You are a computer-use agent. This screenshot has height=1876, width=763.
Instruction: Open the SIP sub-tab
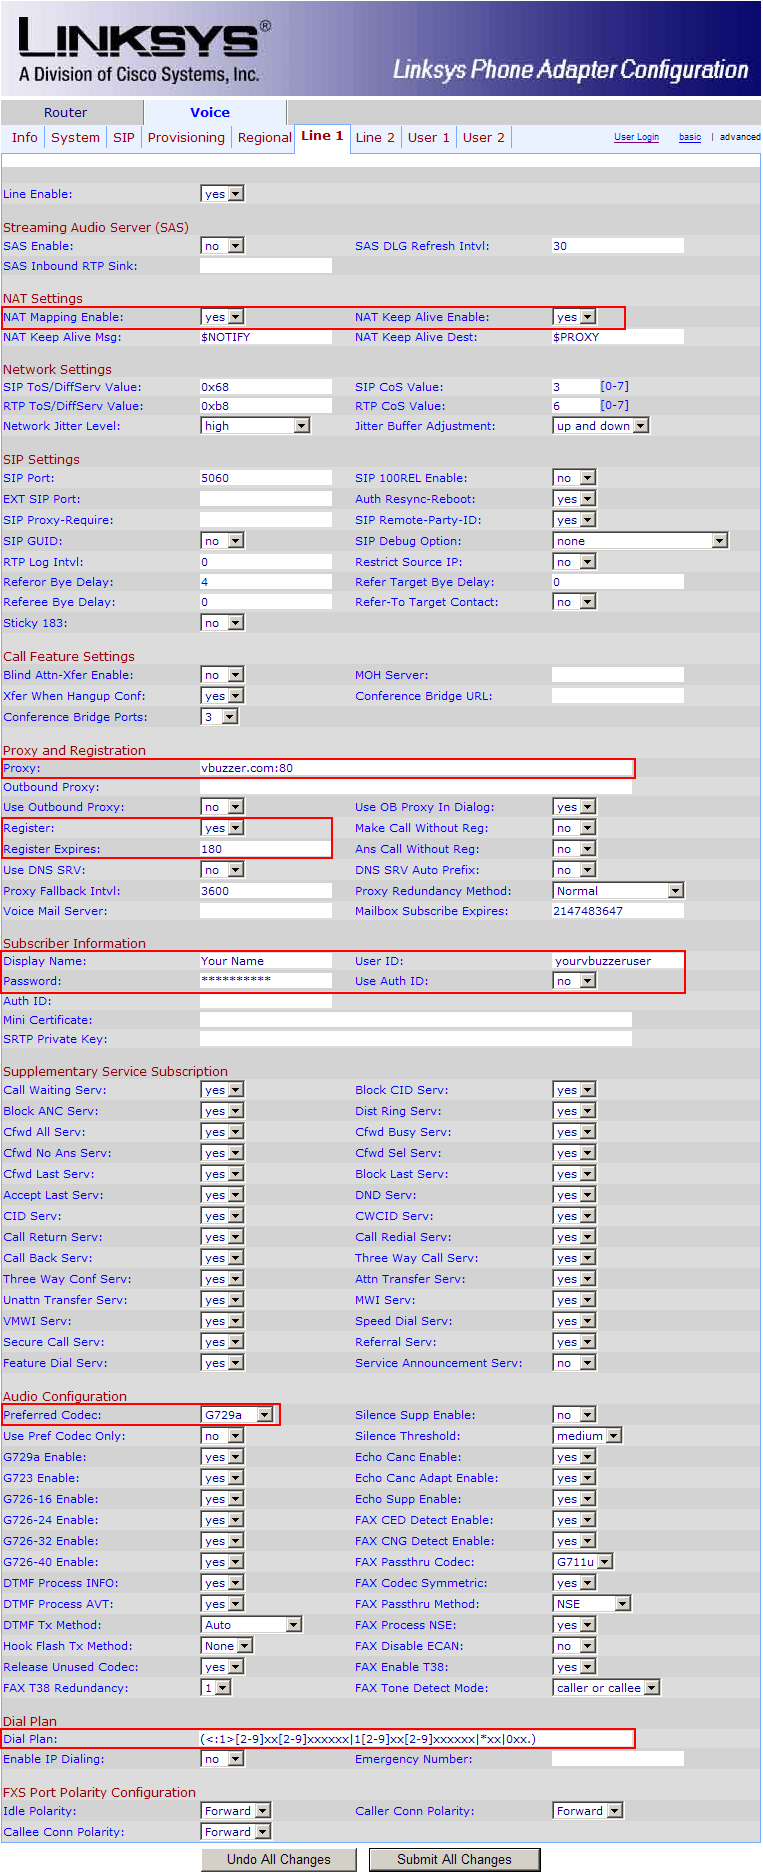(x=123, y=137)
